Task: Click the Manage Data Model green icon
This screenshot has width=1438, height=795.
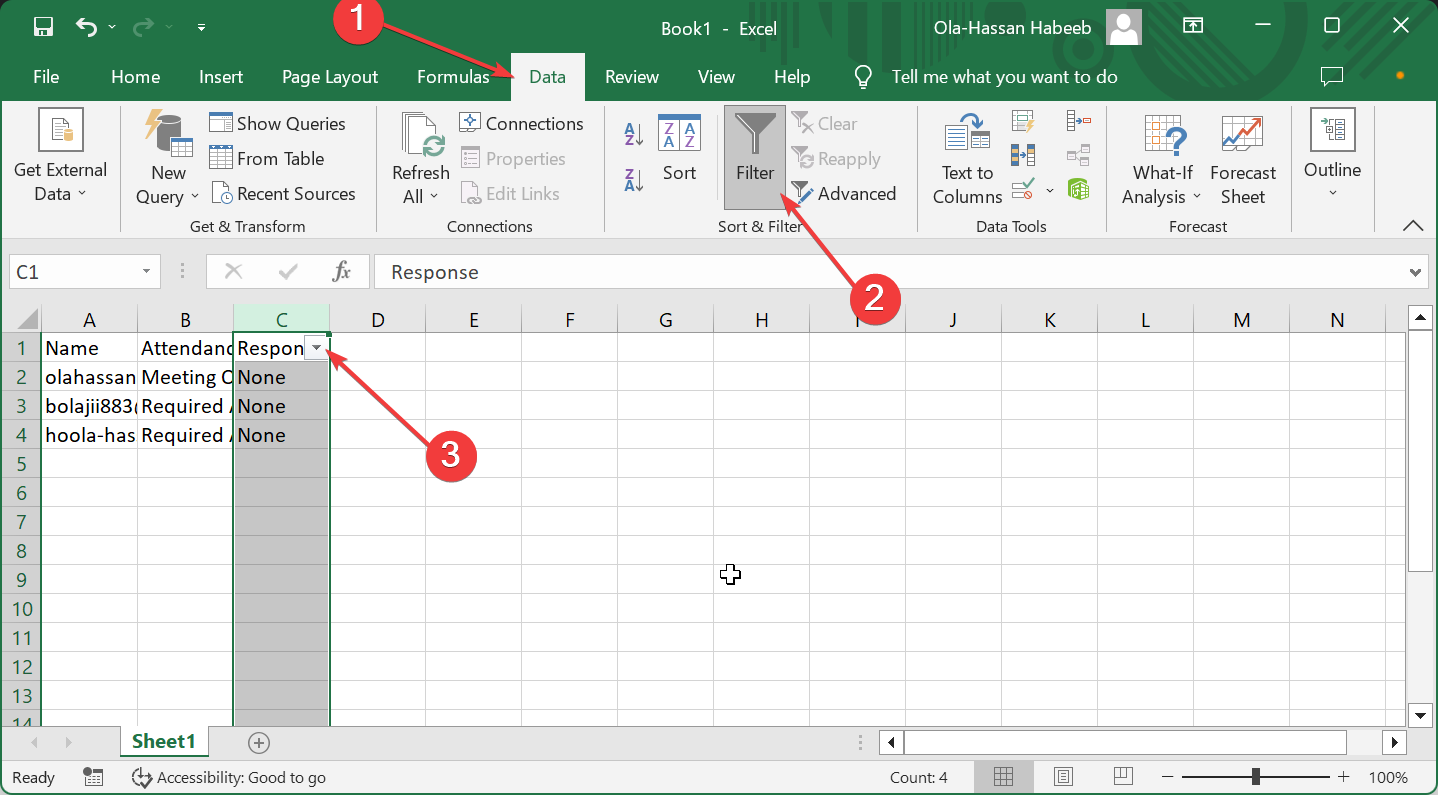Action: tap(1078, 189)
